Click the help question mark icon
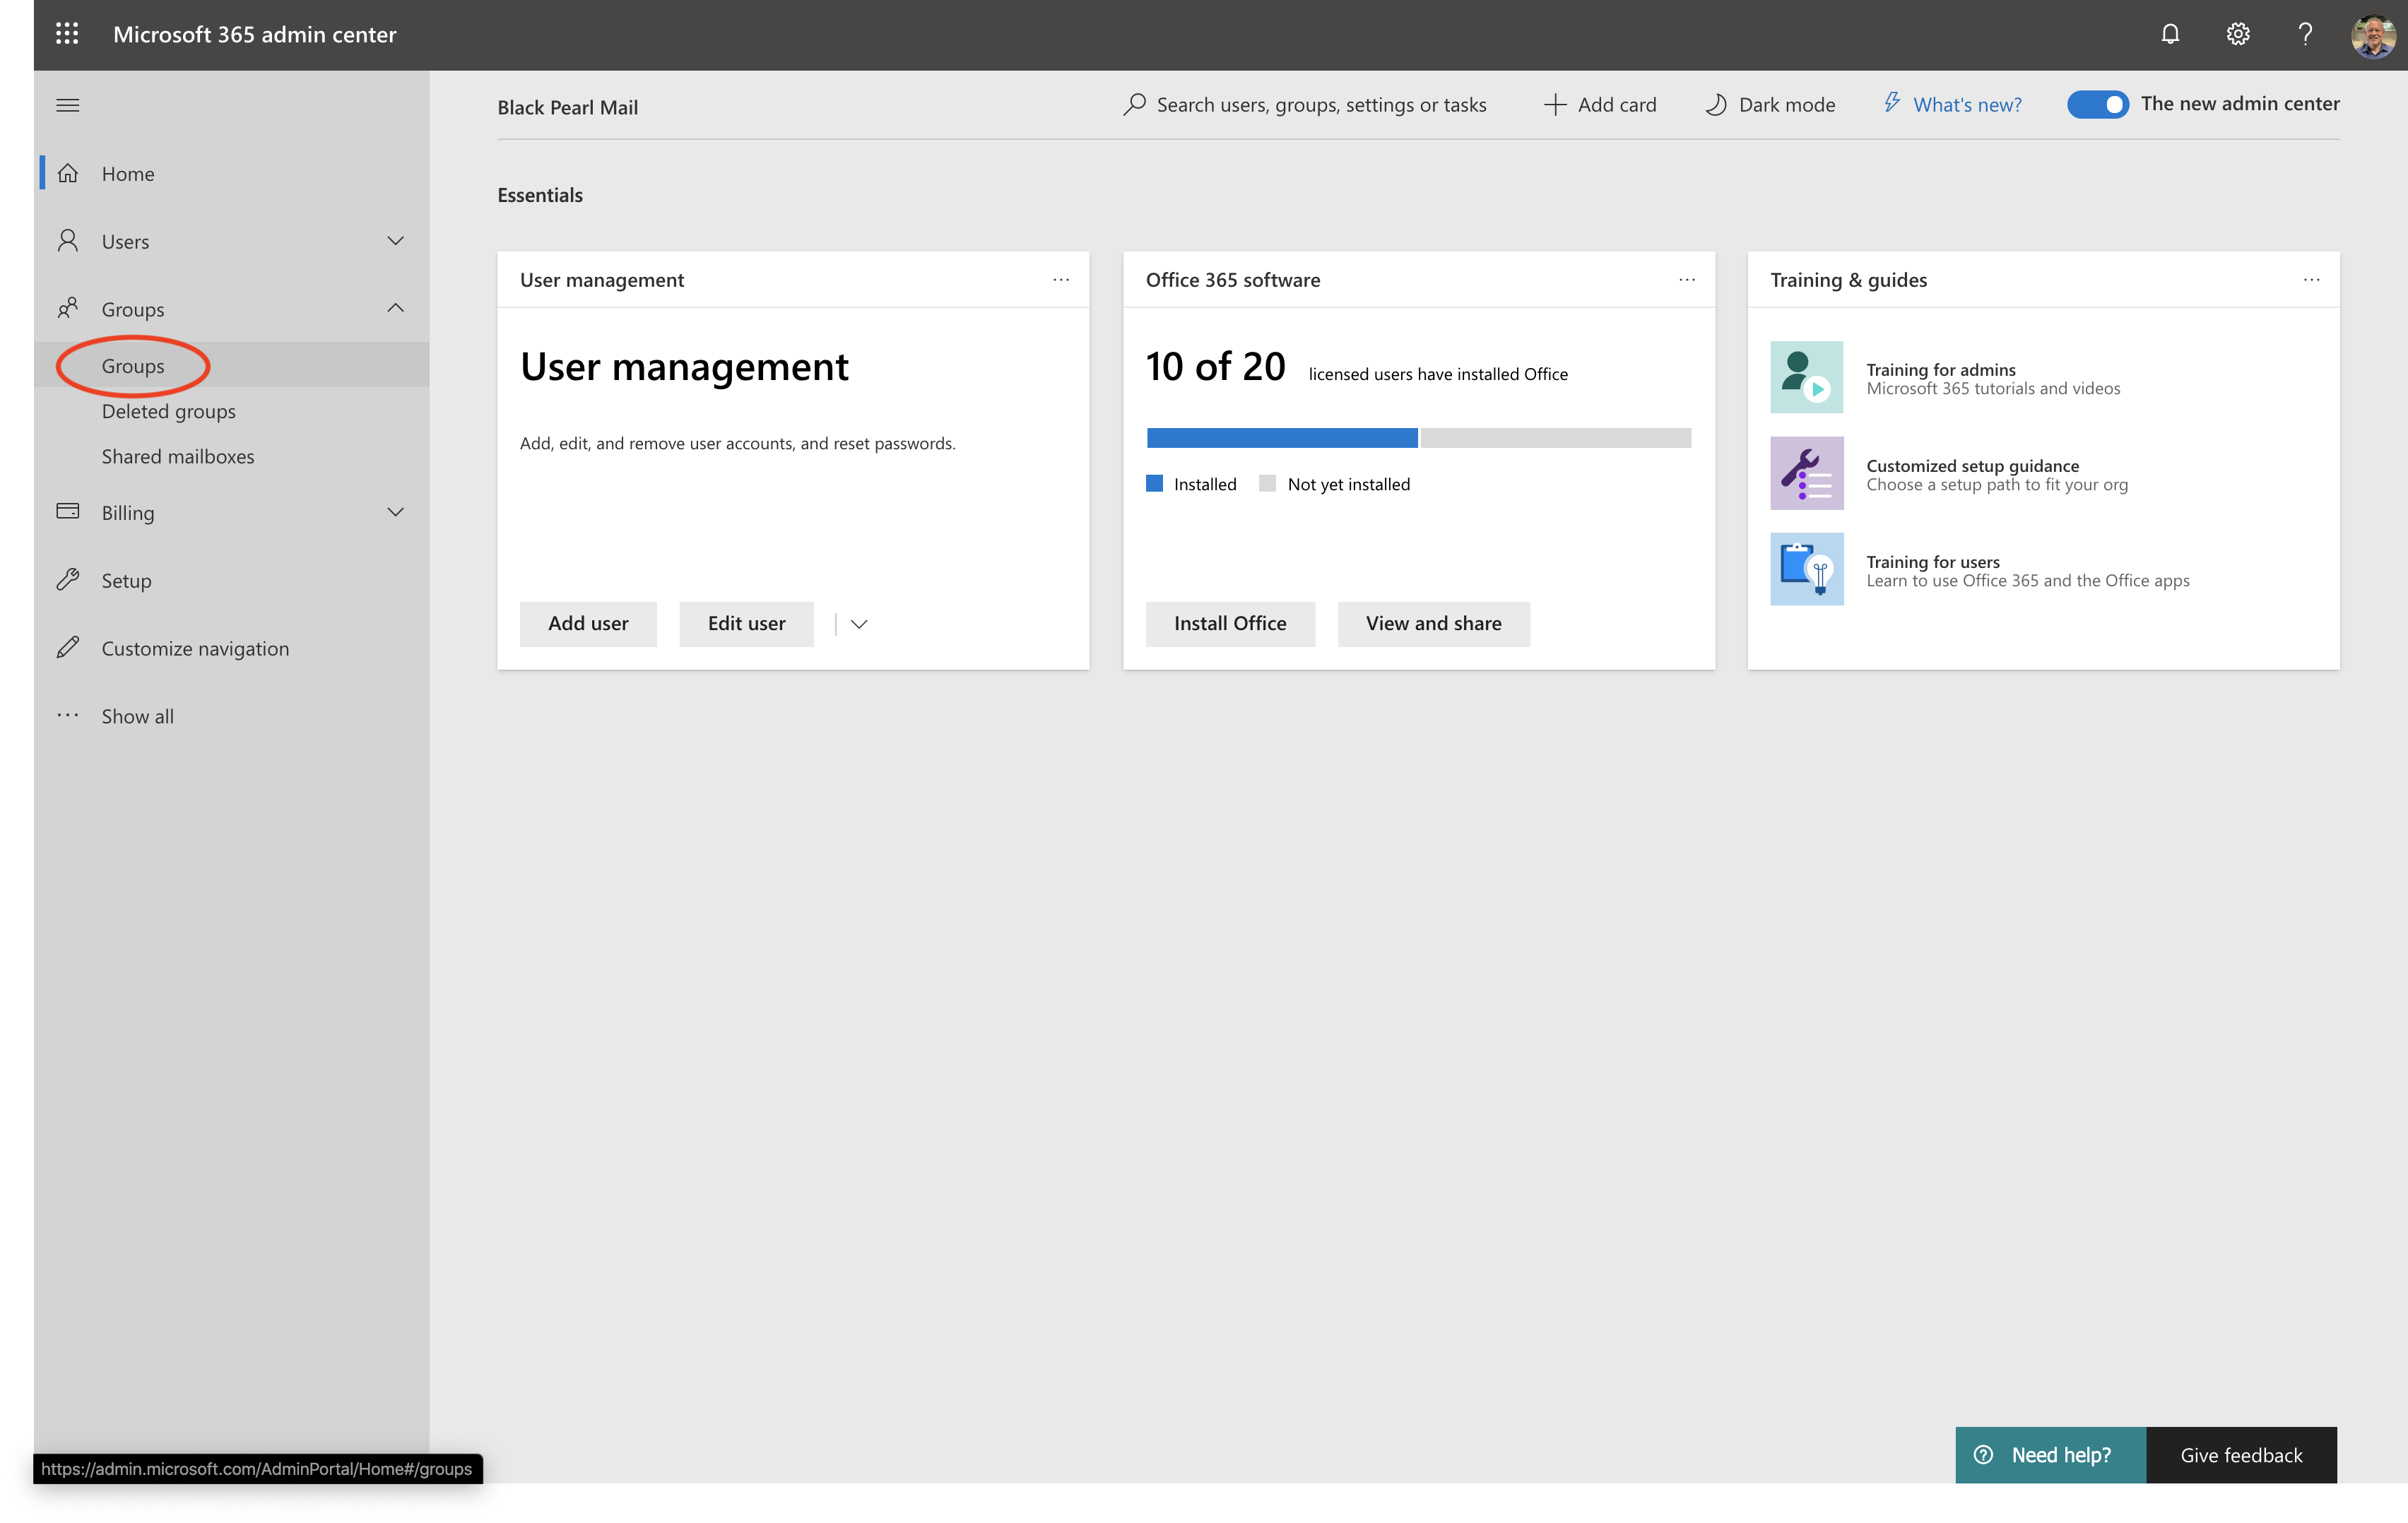Viewport: 2408px width, 1523px height. point(2305,34)
